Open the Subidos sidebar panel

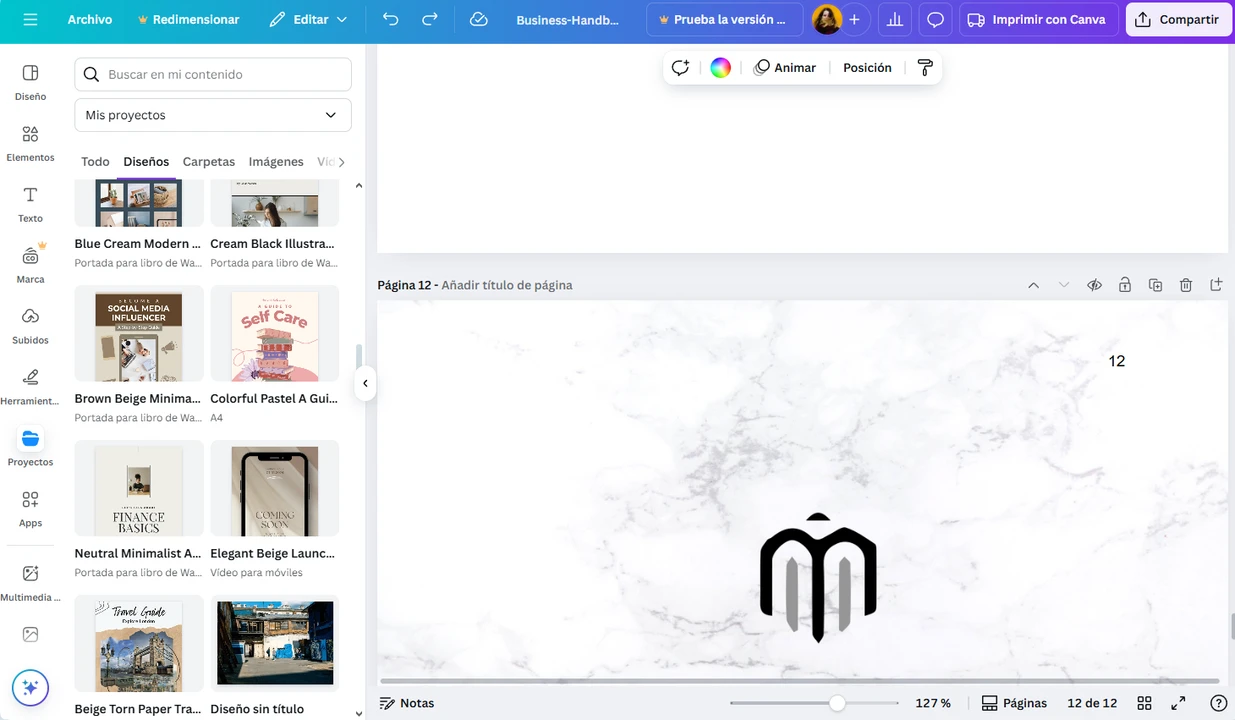pyautogui.click(x=30, y=326)
